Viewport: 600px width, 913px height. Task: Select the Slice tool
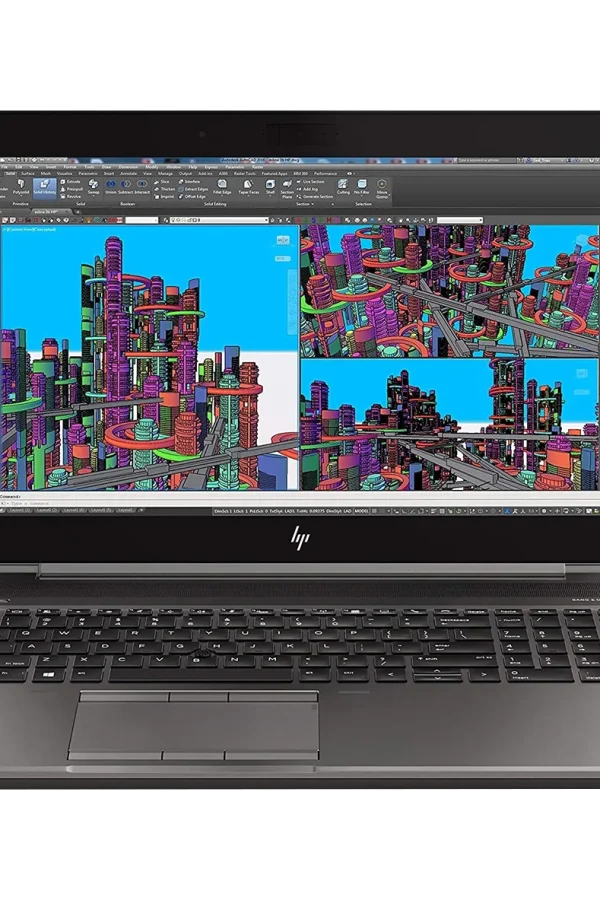163,182
